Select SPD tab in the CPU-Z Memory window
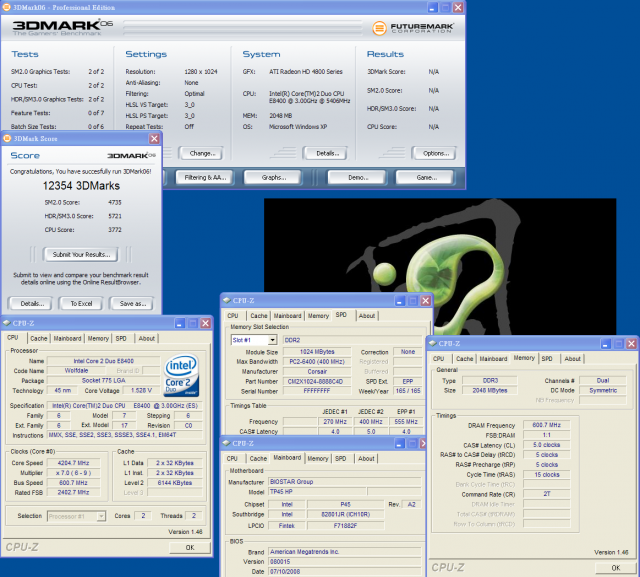This screenshot has height=577, width=640. (x=547, y=359)
